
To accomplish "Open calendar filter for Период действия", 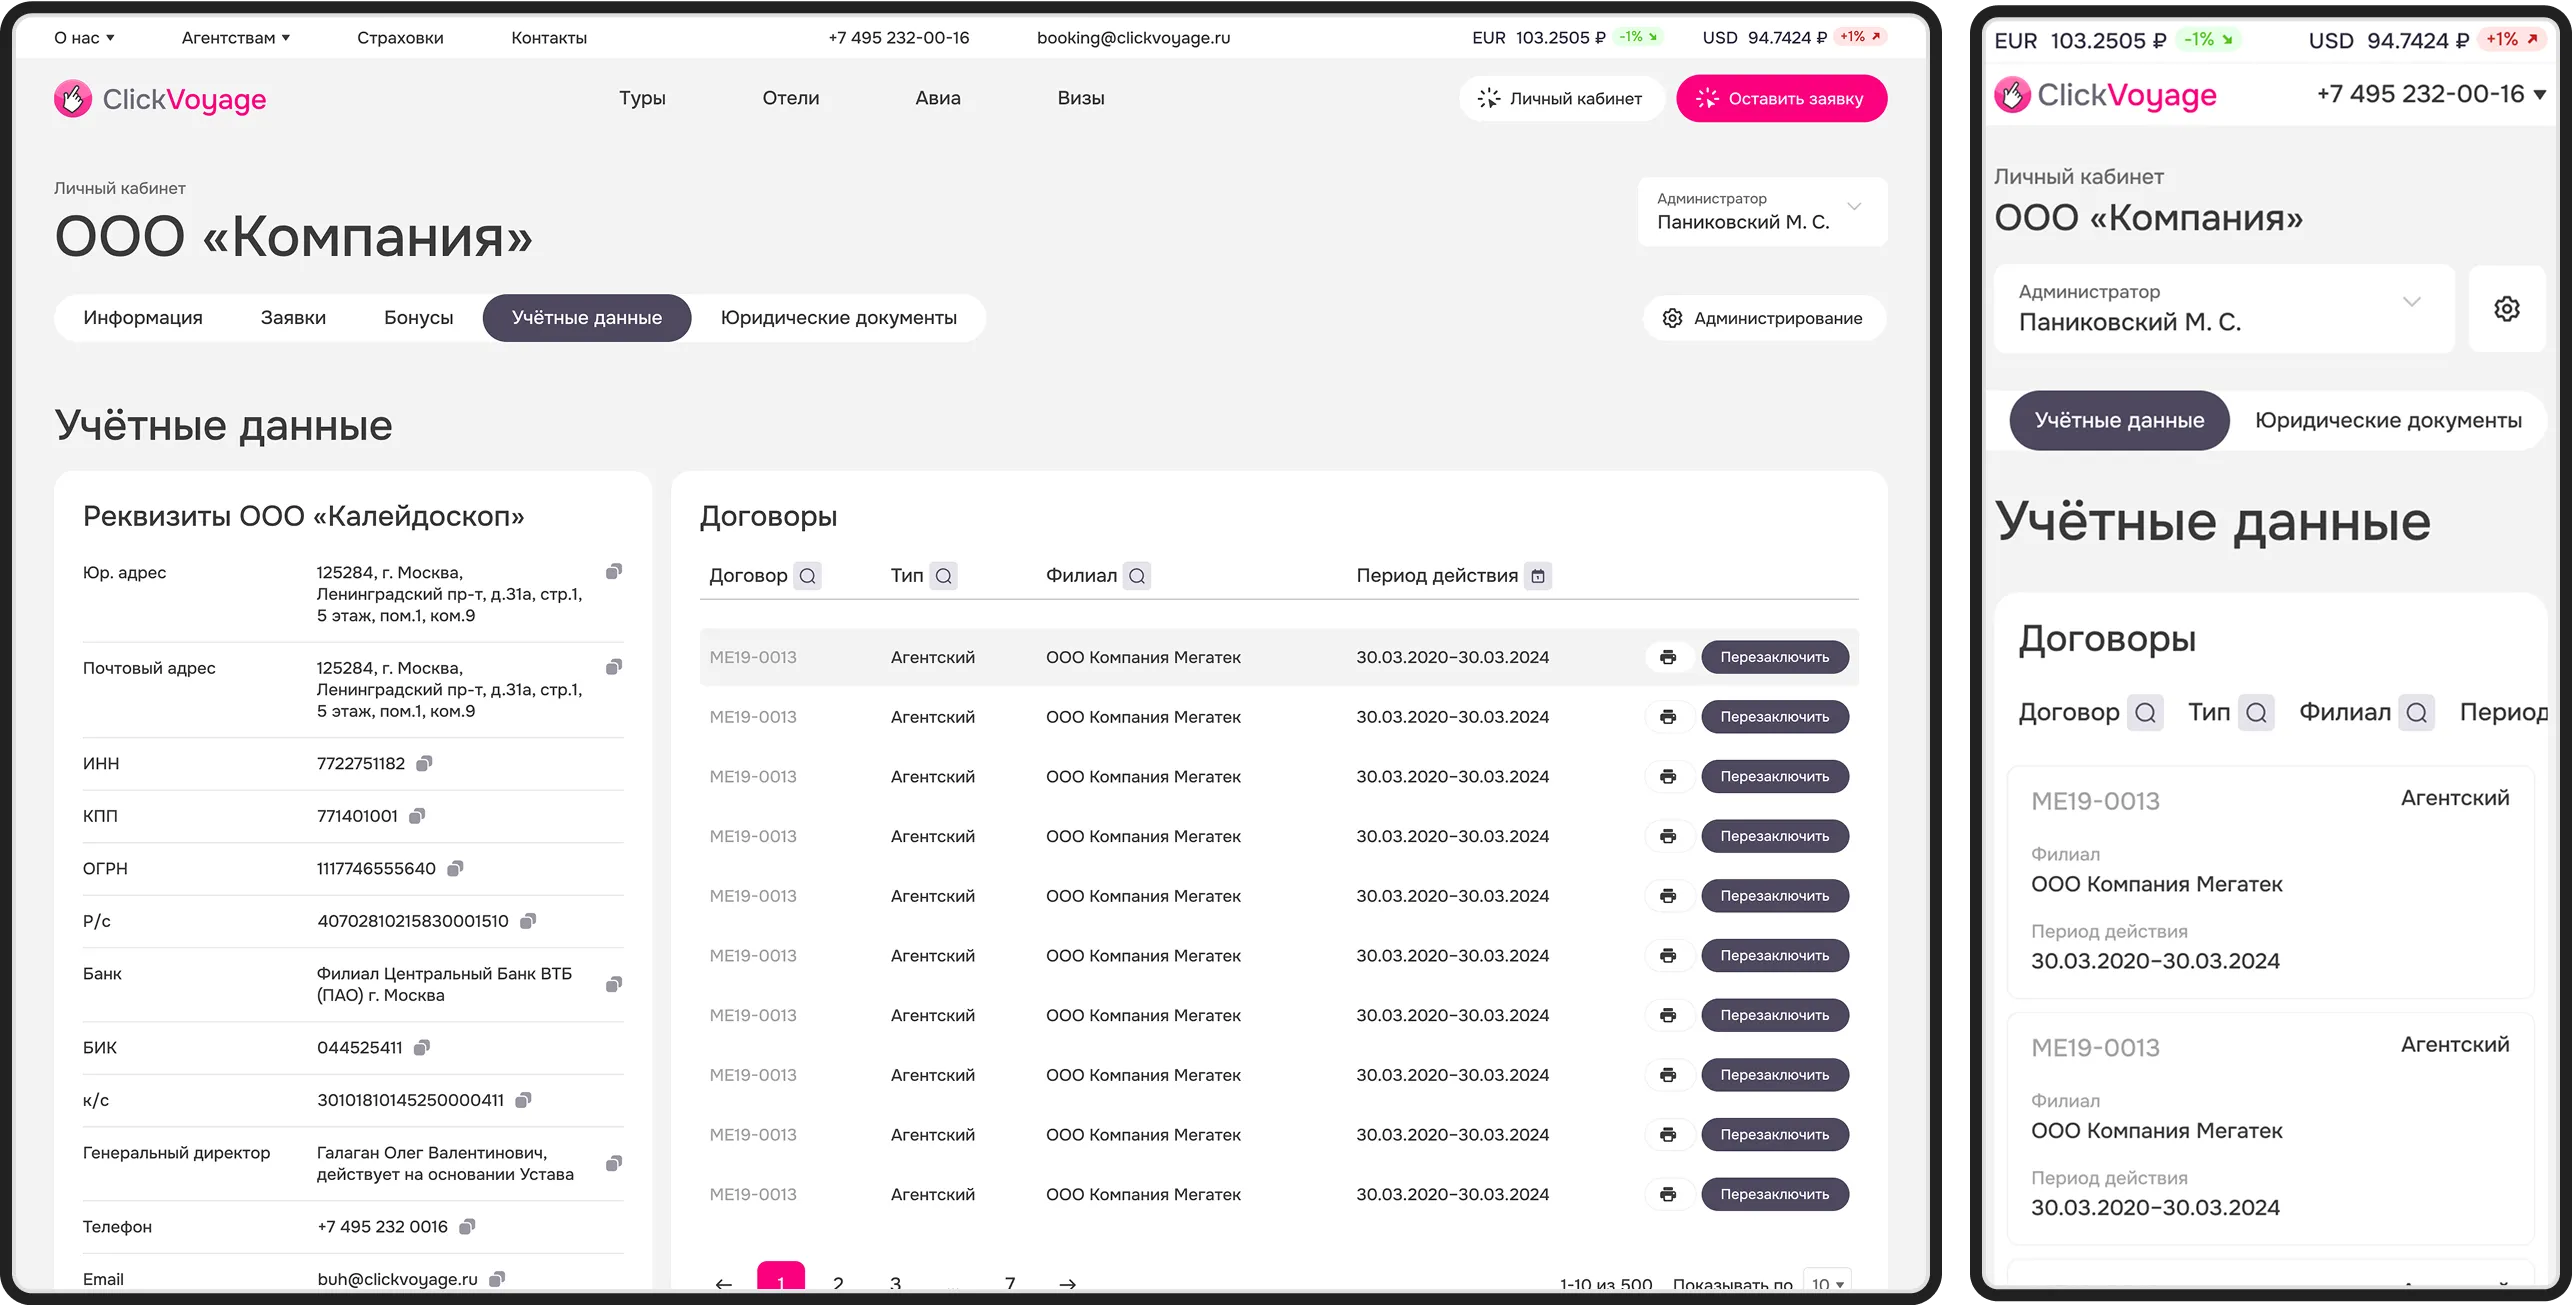I will point(1538,576).
